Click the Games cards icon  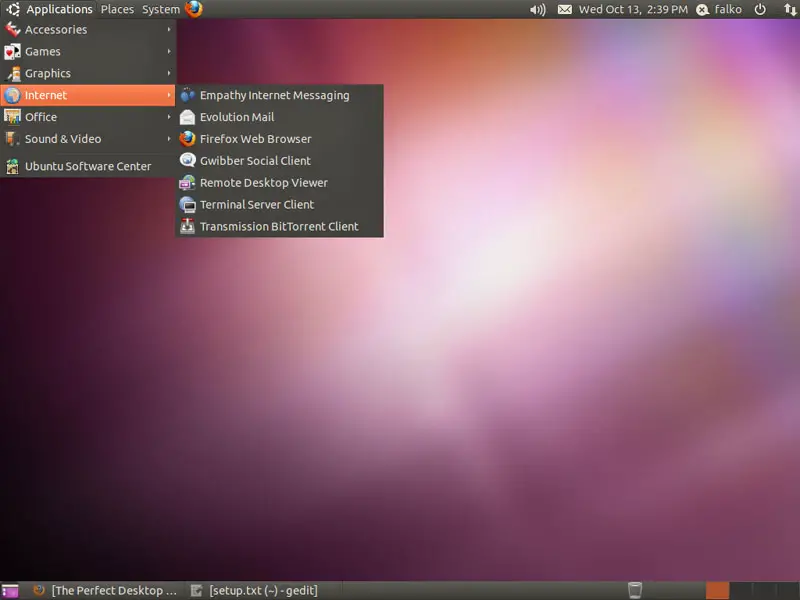point(12,52)
